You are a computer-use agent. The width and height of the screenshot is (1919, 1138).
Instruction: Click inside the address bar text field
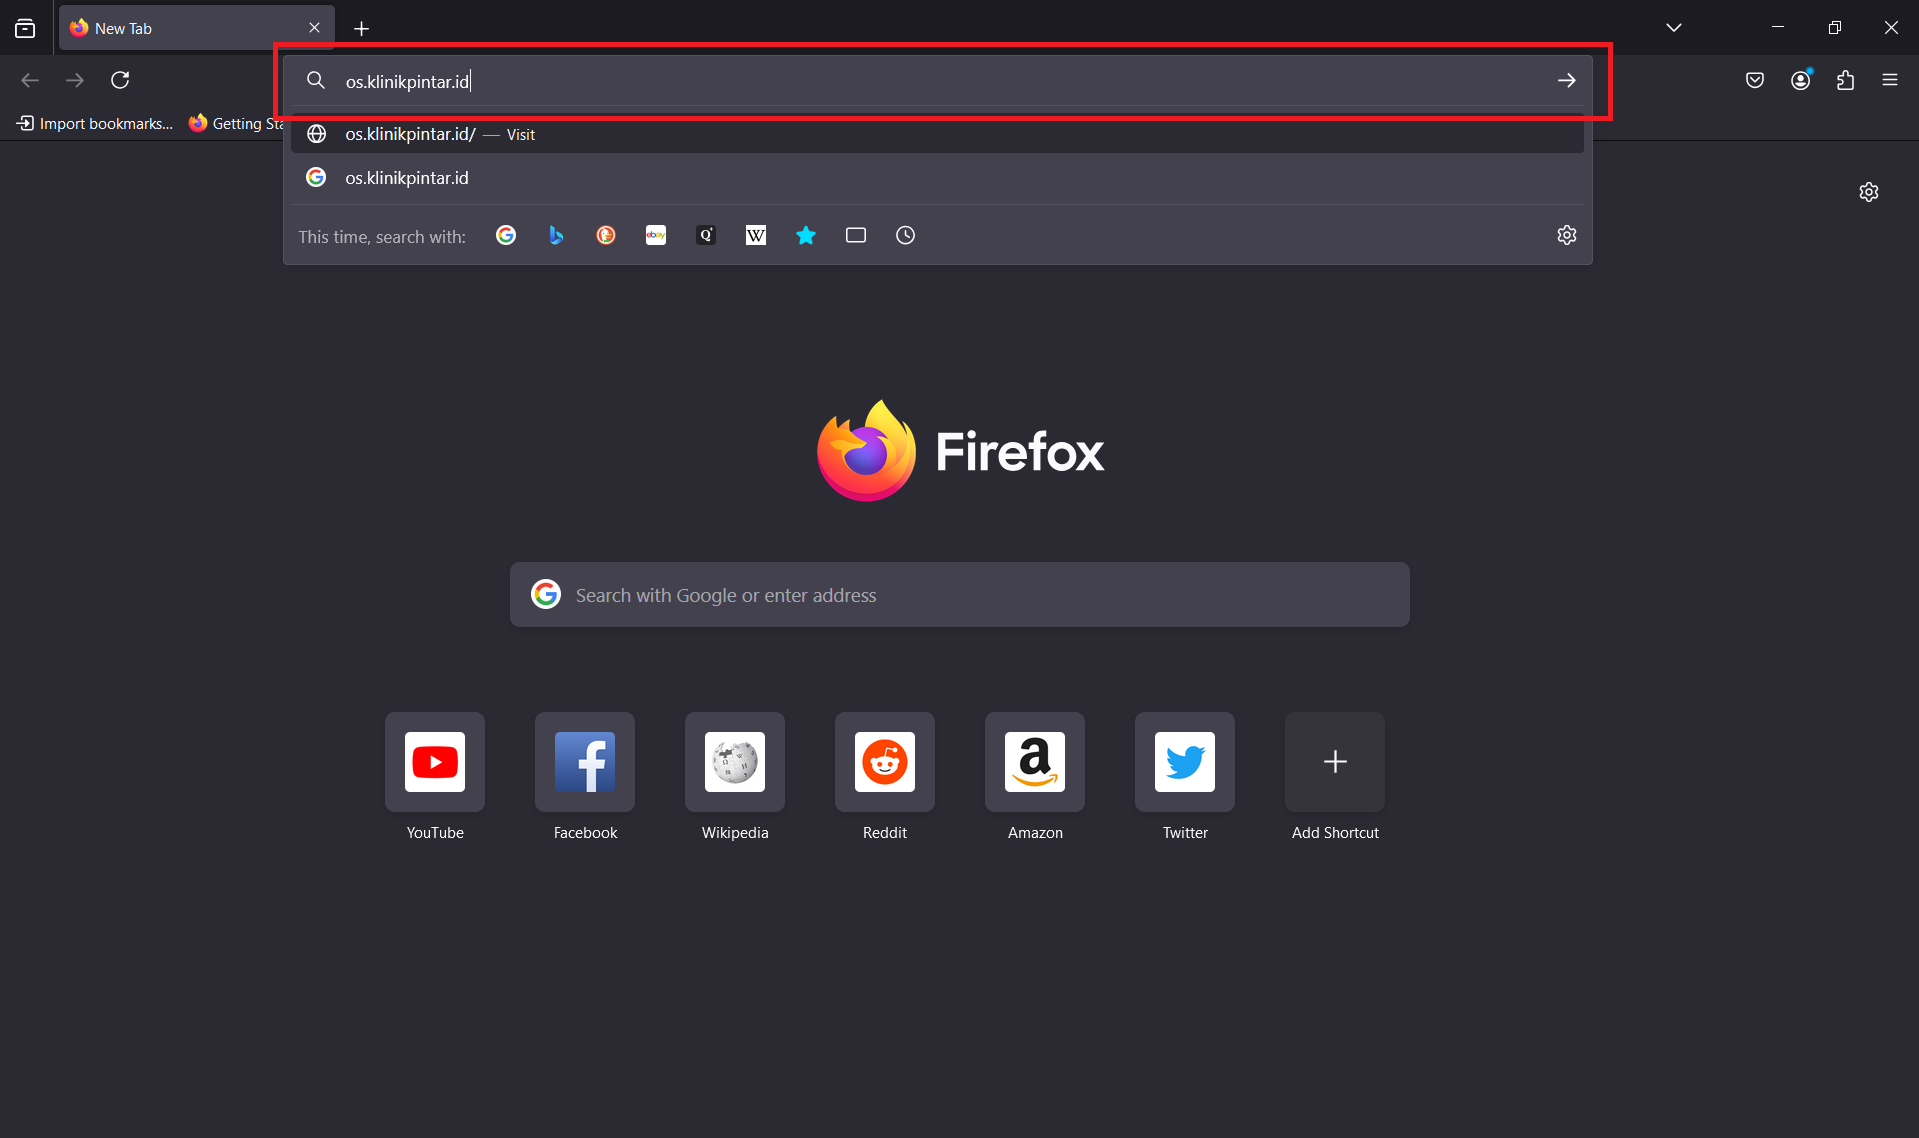coord(940,81)
